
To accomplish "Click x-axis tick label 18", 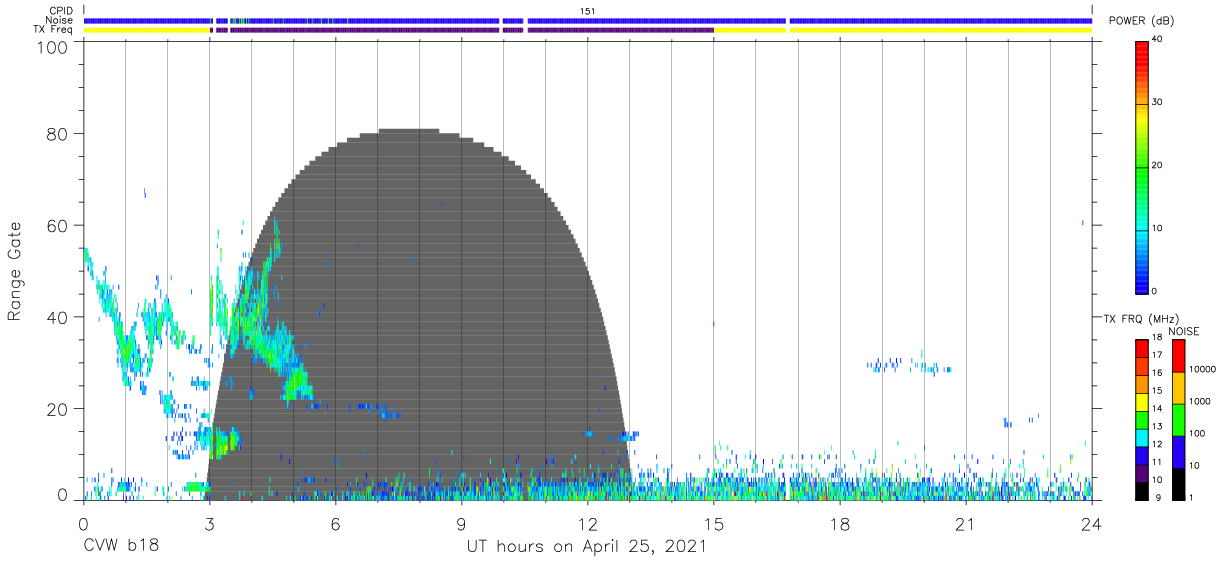I will point(839,524).
